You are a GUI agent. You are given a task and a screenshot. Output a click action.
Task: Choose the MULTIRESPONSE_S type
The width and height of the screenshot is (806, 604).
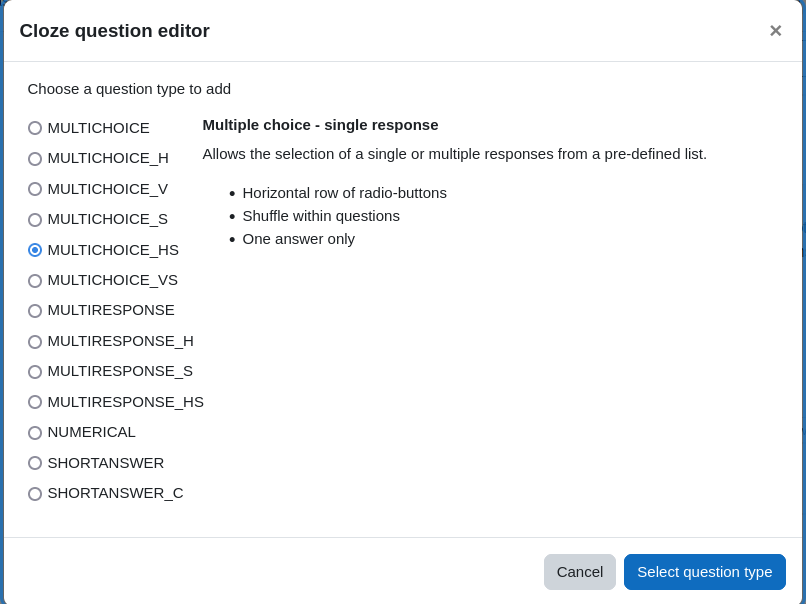pos(35,372)
